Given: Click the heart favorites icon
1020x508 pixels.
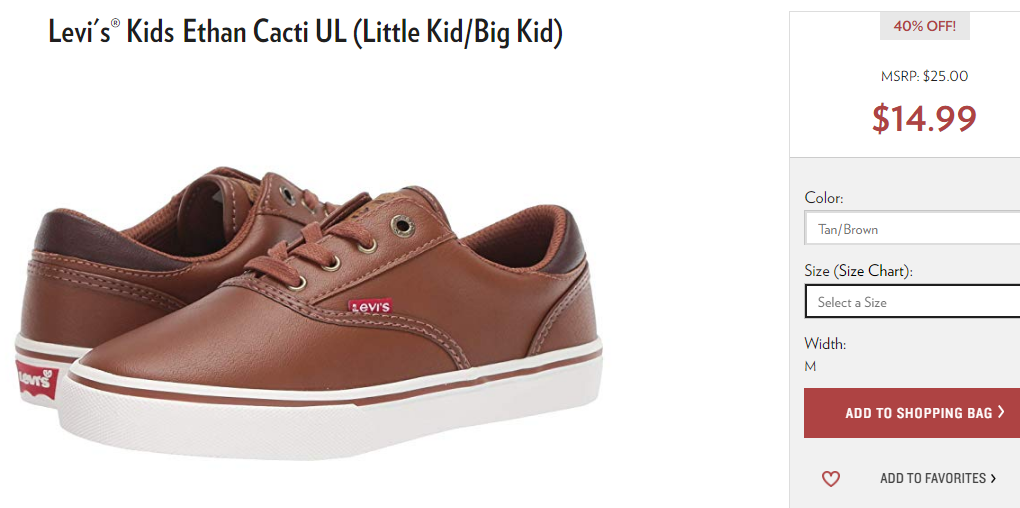Looking at the screenshot, I should (x=831, y=479).
